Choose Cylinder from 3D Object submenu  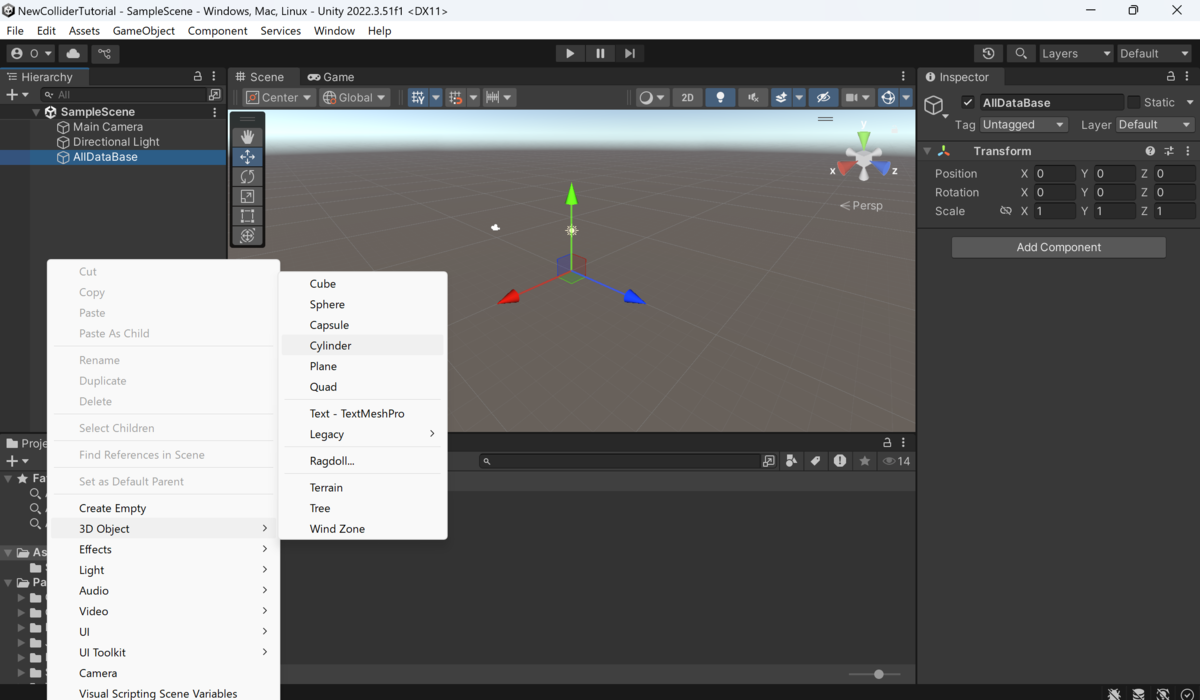click(x=362, y=346)
